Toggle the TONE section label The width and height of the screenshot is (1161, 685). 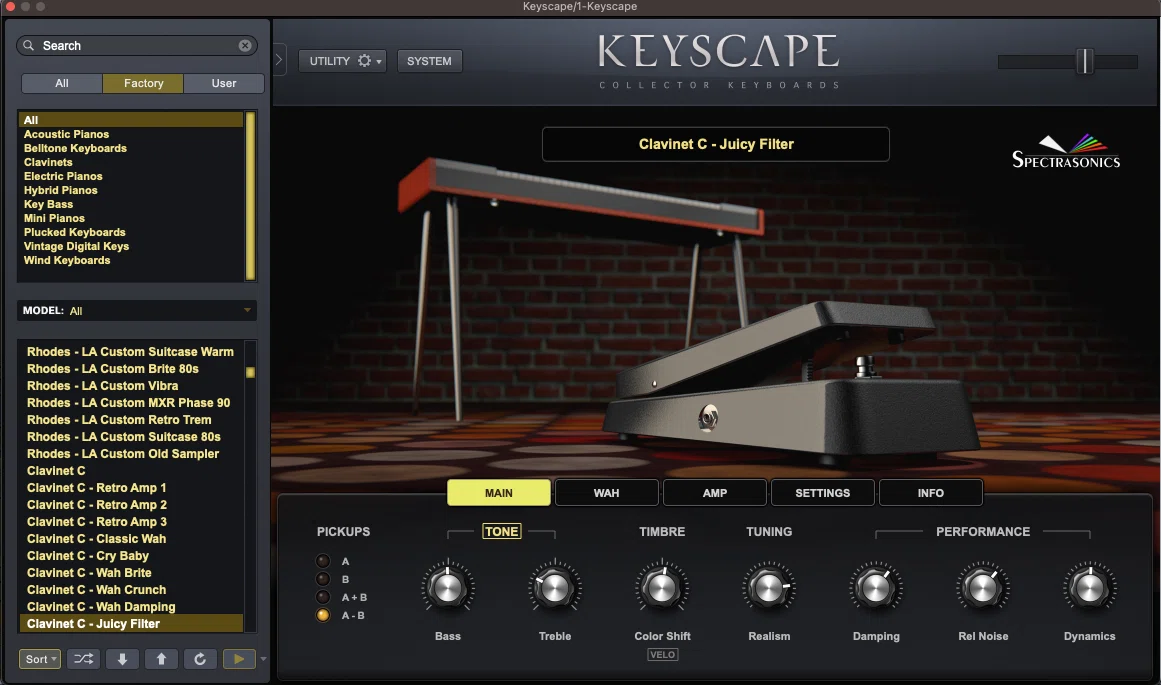501,531
